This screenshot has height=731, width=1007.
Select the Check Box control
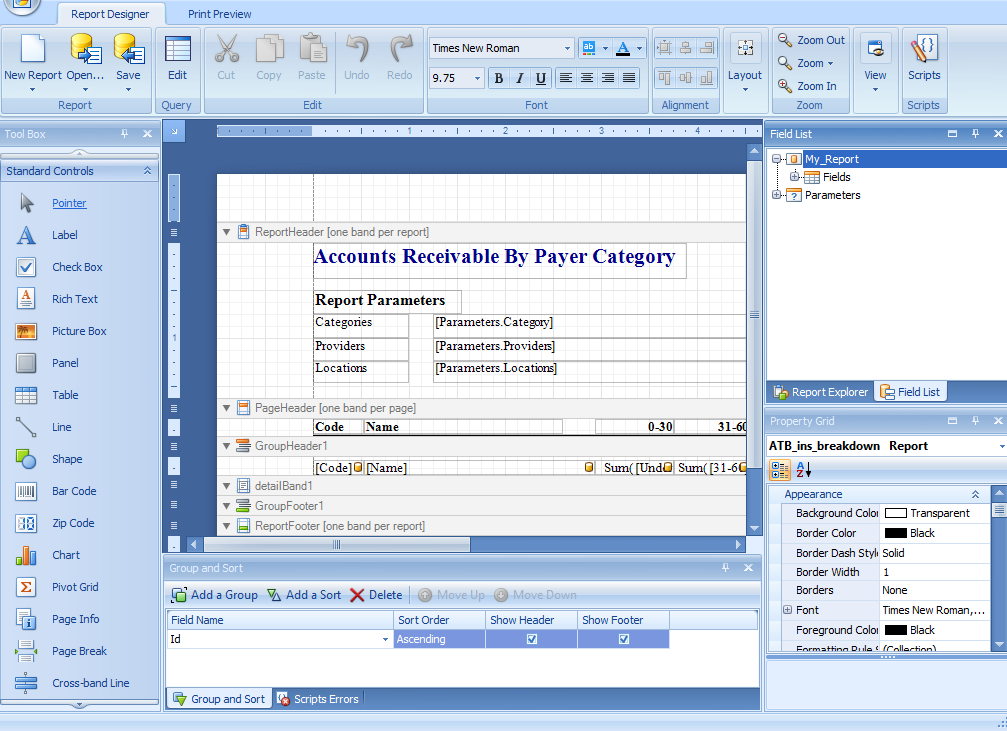77,267
